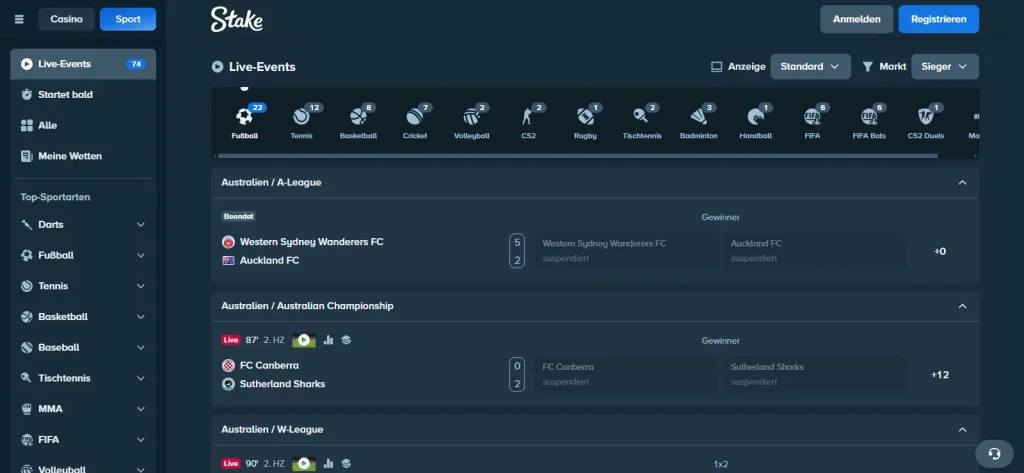Screen dimensions: 1024x473
Task: Click the sports carousel horizontal scrollbar
Action: pyautogui.click(x=577, y=155)
